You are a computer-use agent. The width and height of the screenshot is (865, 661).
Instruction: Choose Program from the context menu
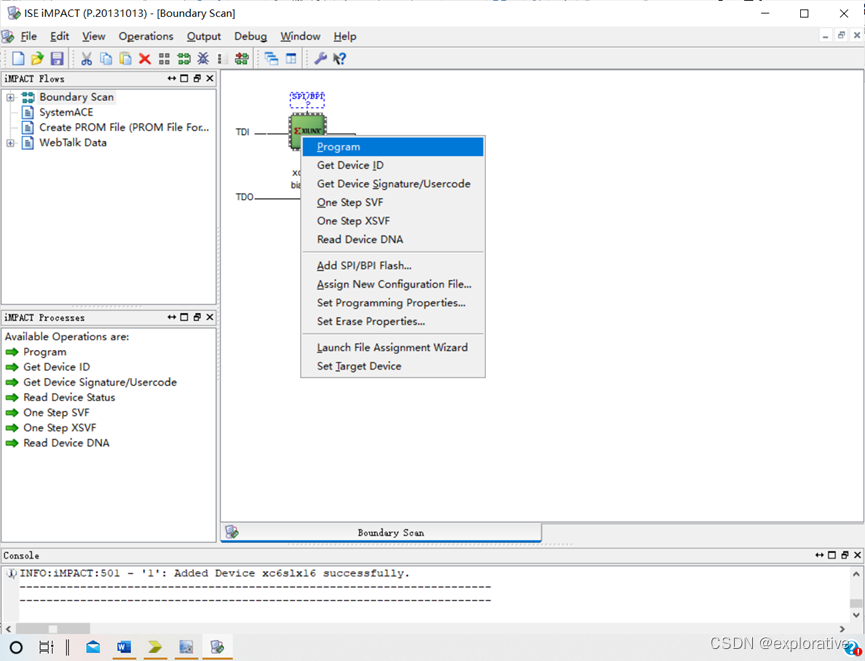pyautogui.click(x=393, y=147)
